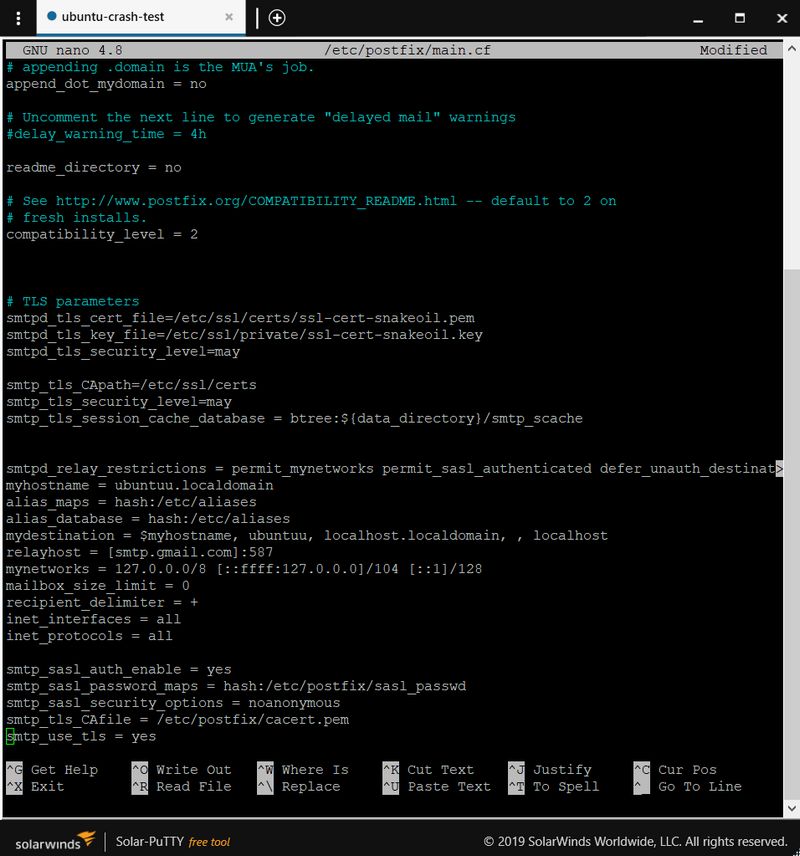
Task: Click the Modified status in nano header
Action: pos(733,50)
